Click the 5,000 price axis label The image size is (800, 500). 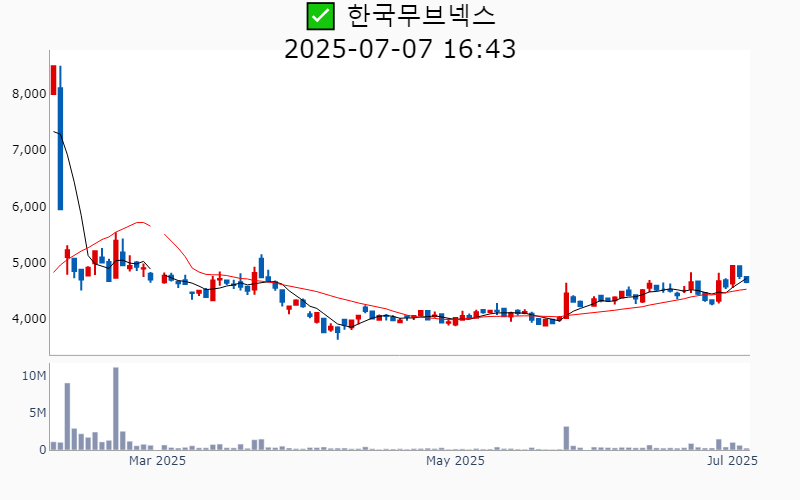pyautogui.click(x=29, y=263)
